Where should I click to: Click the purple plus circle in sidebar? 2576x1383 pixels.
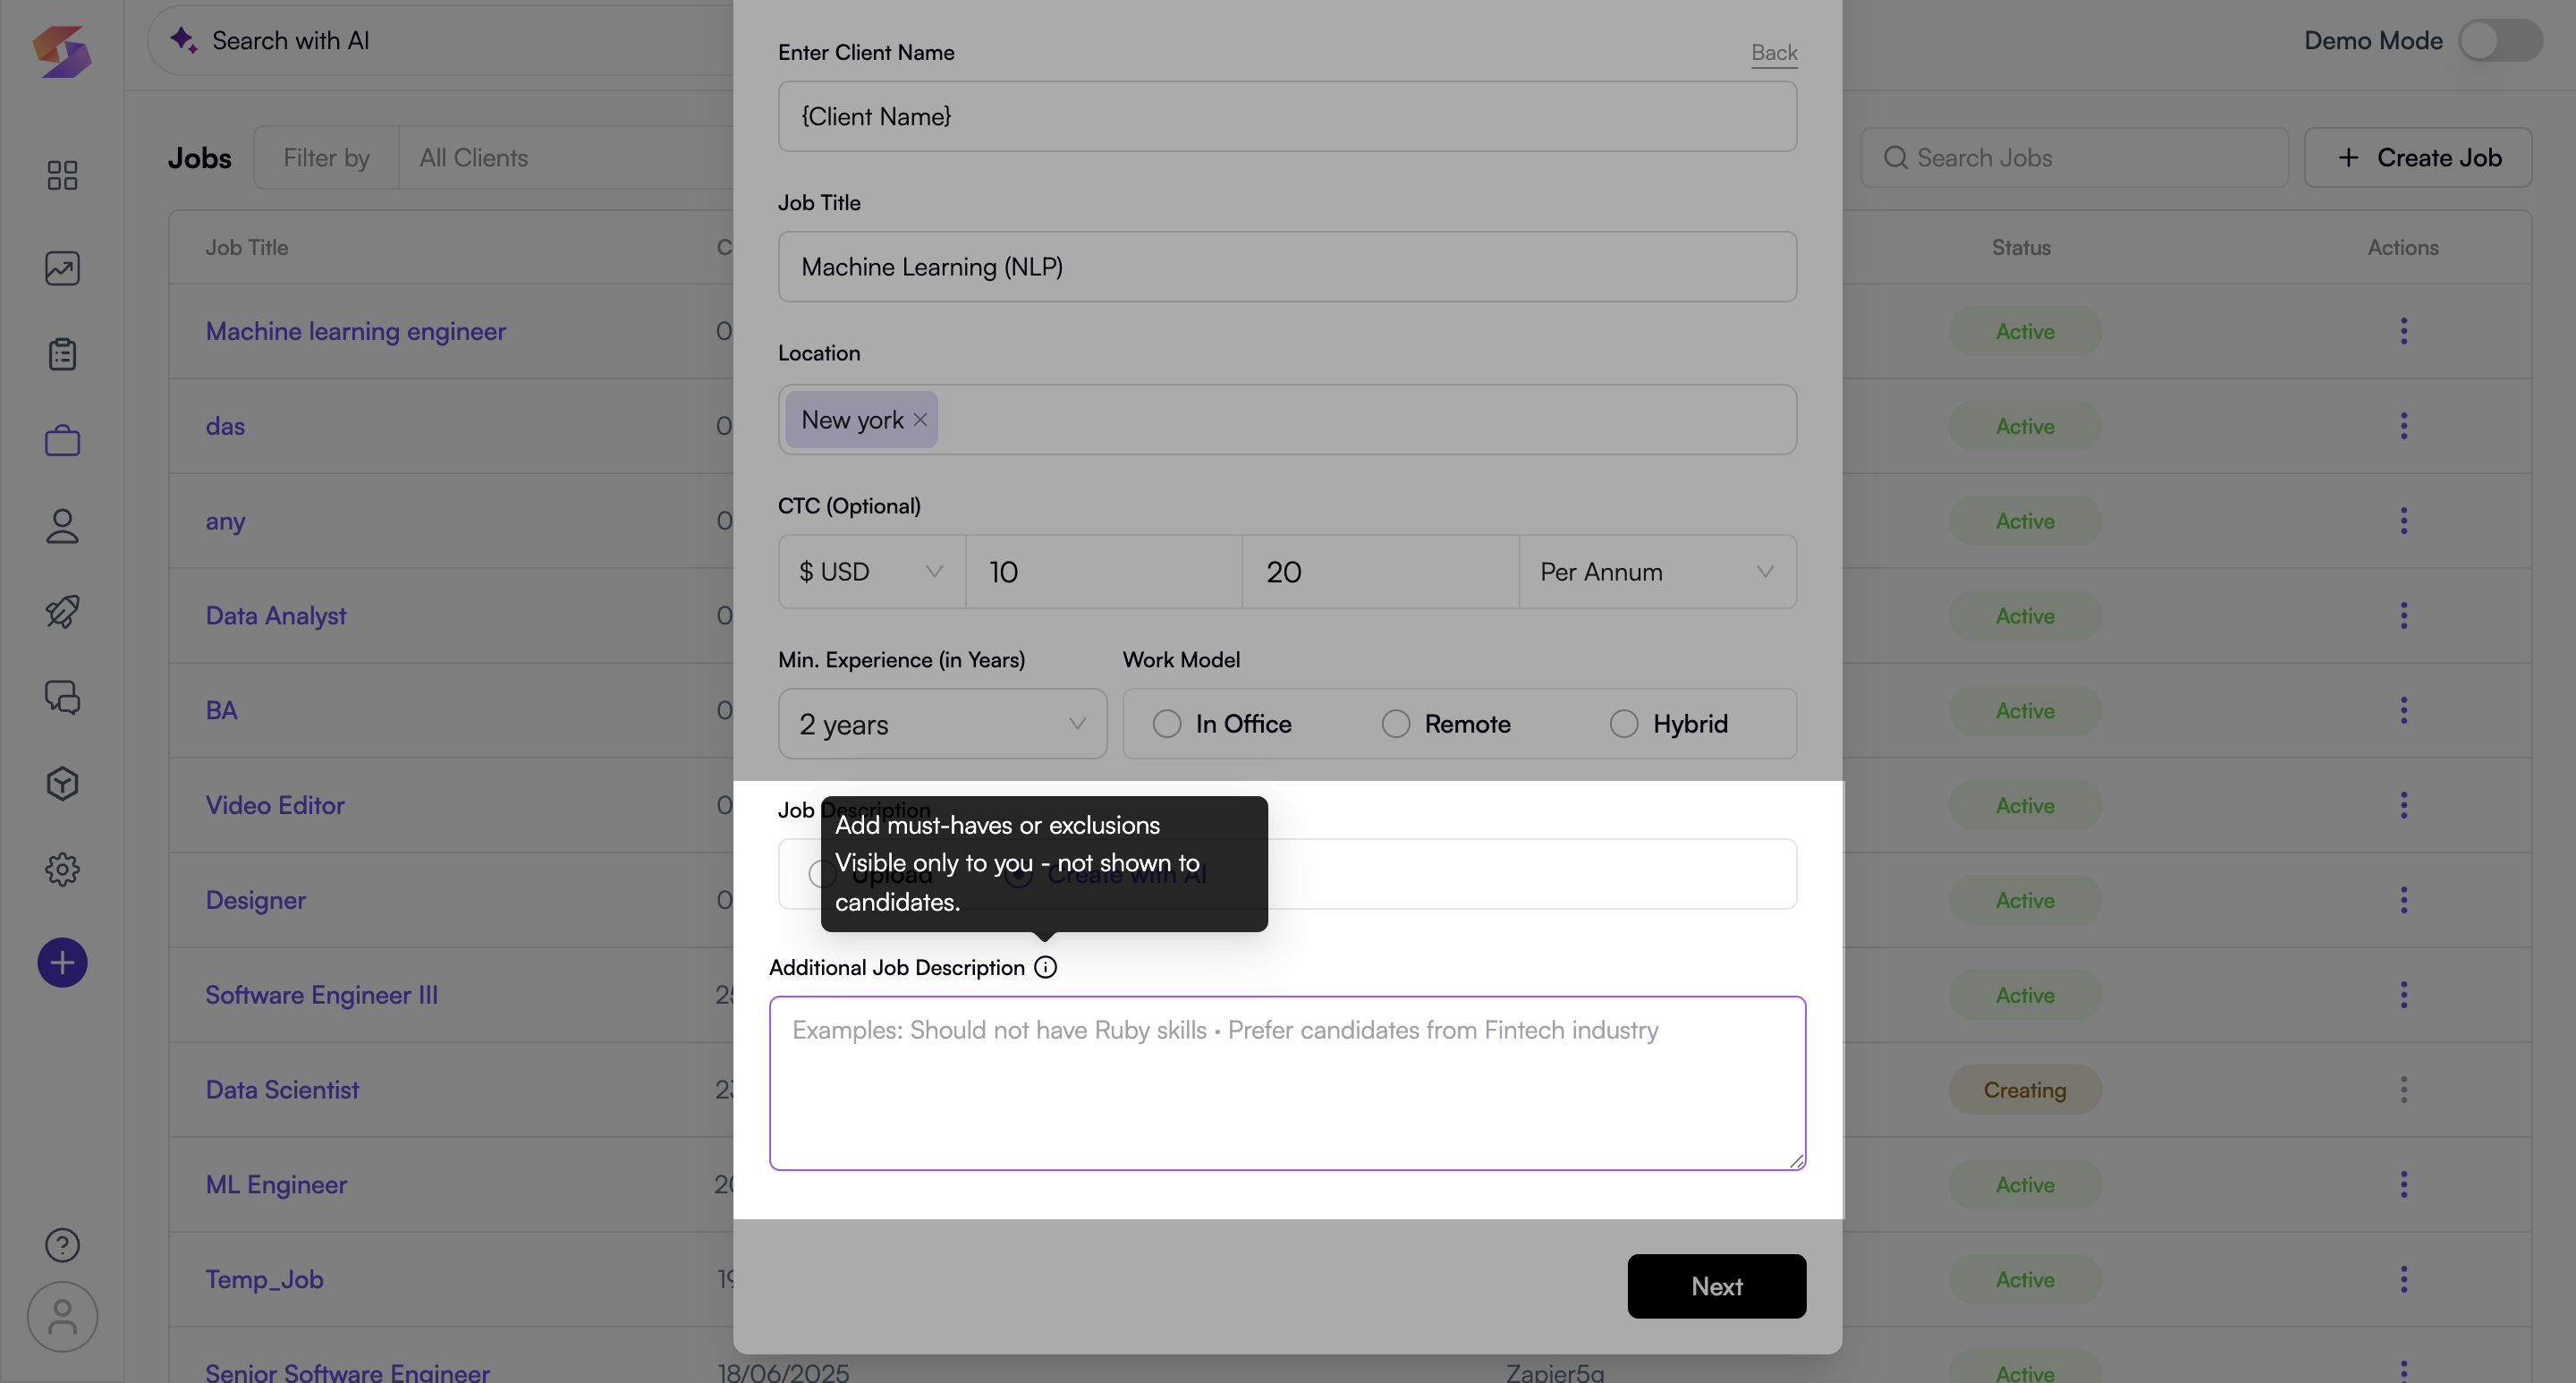click(x=62, y=962)
